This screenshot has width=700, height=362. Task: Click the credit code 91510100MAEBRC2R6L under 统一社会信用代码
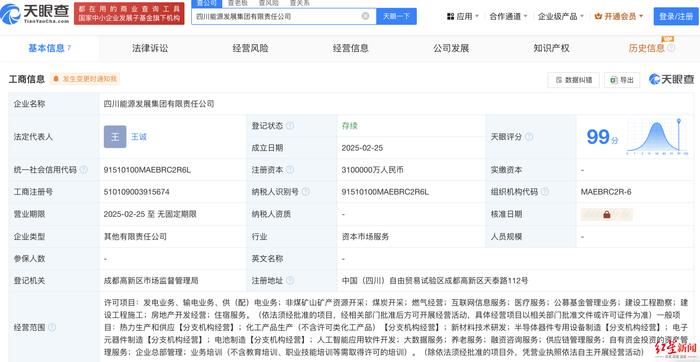pos(147,170)
